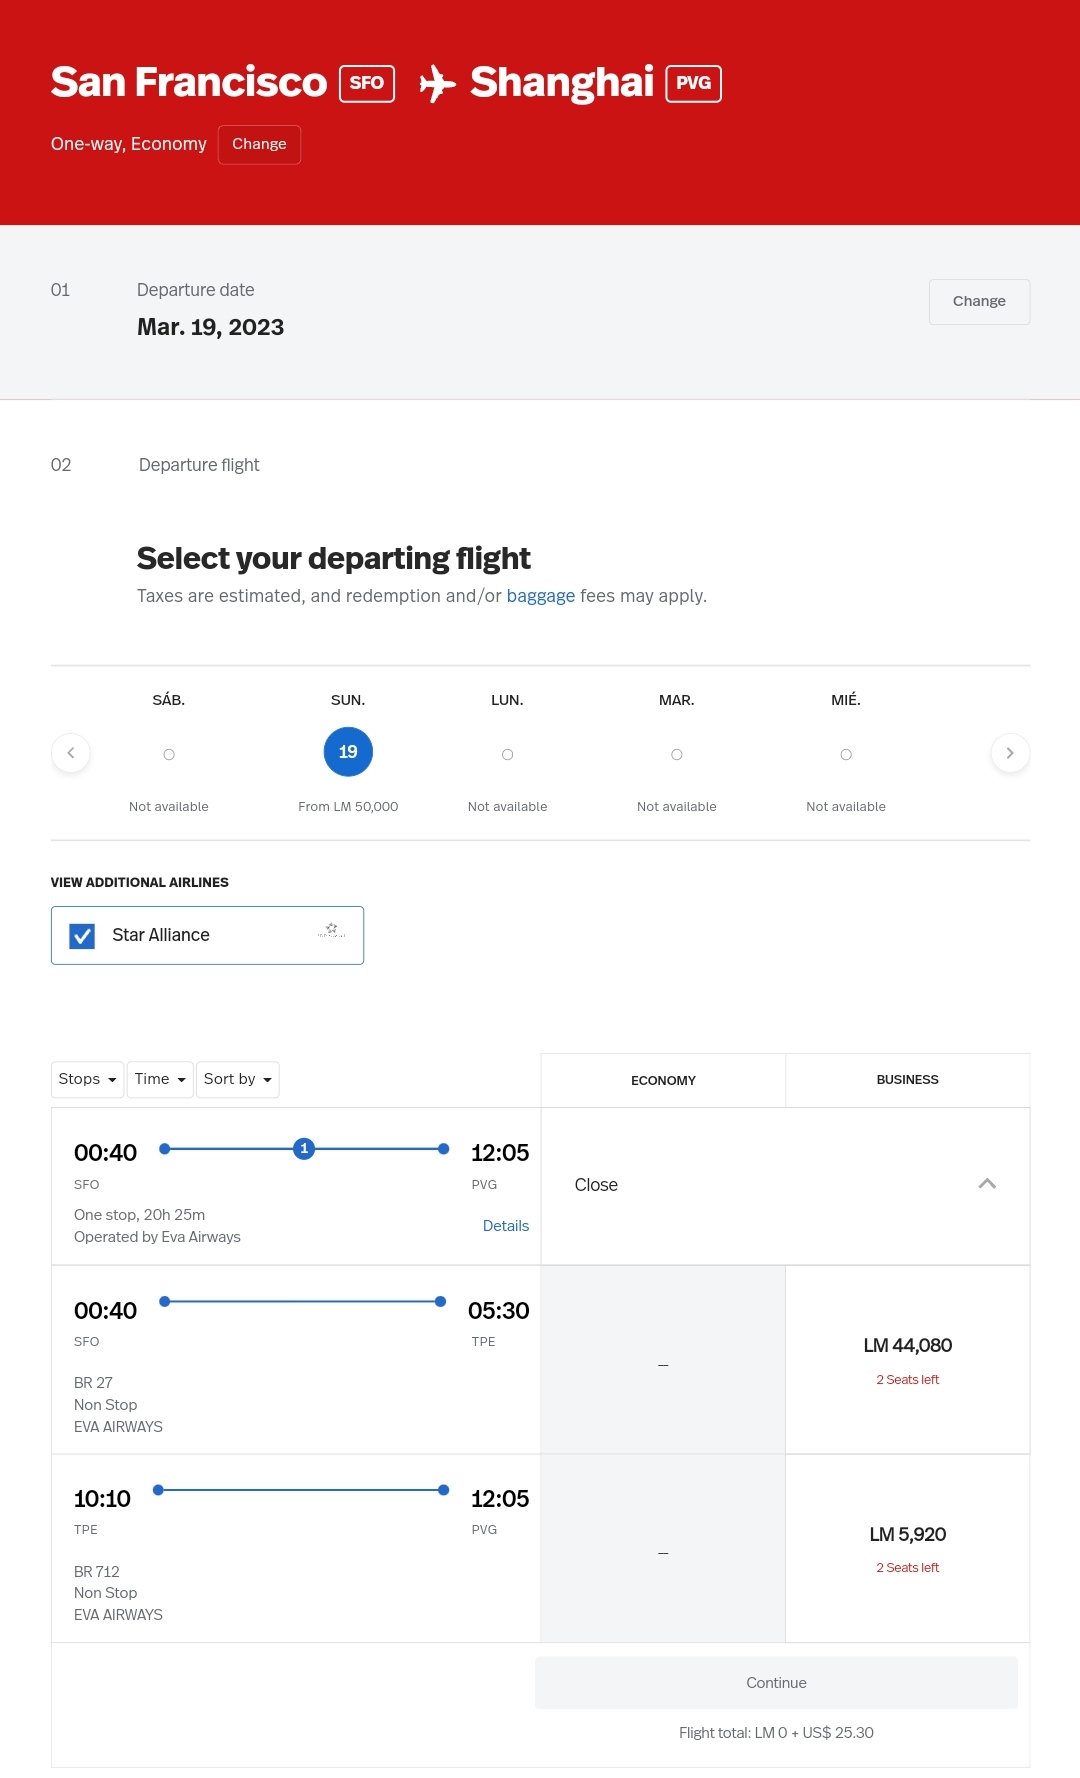The image size is (1080, 1778).
Task: Open the Time filter dropdown
Action: pos(160,1079)
